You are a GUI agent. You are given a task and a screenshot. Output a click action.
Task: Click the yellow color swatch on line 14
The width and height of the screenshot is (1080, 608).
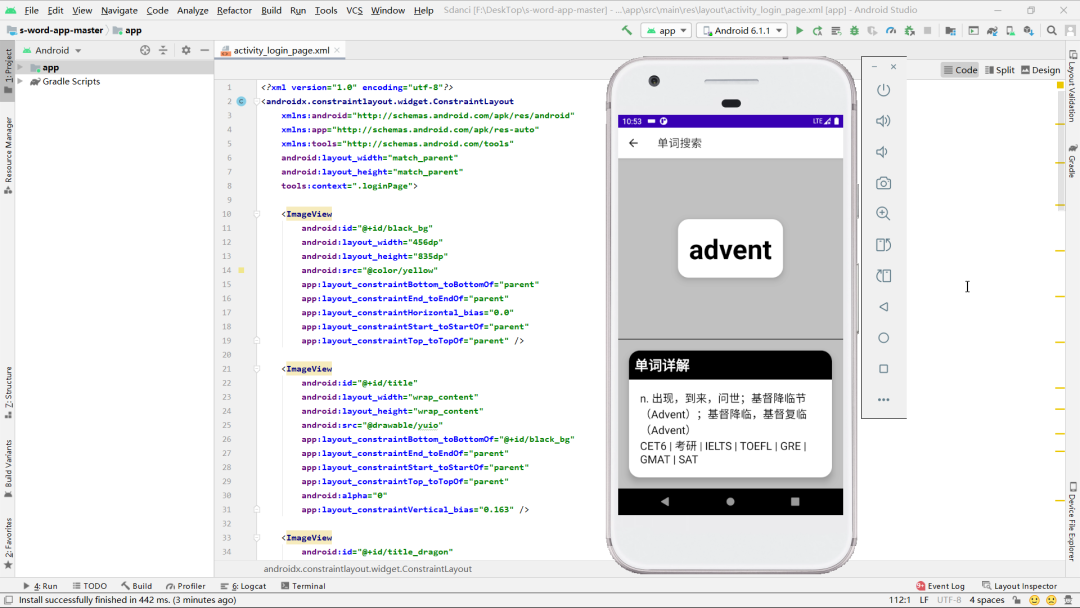tap(241, 271)
